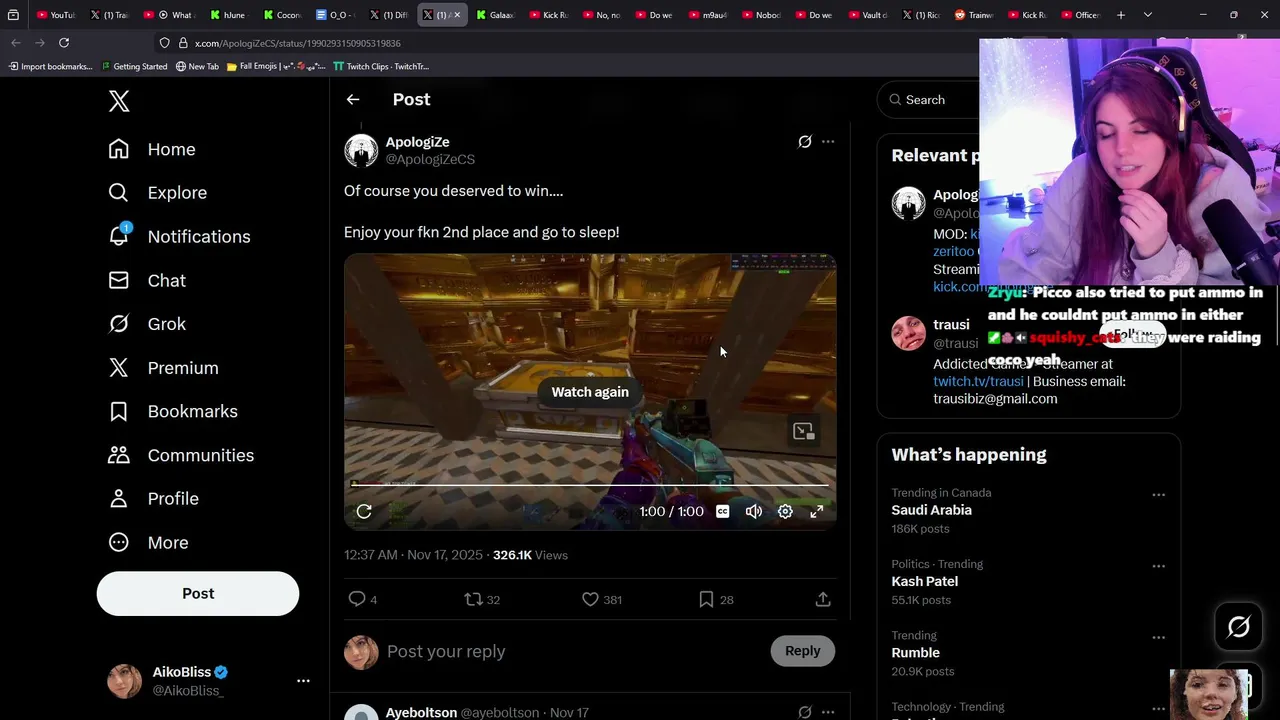Click the Saudi Arabia trending topic
The width and height of the screenshot is (1280, 720).
pos(931,510)
